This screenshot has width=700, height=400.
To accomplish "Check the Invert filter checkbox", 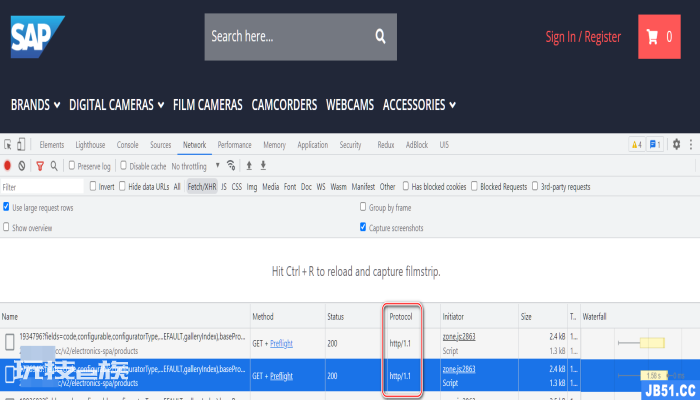I will click(x=93, y=186).
